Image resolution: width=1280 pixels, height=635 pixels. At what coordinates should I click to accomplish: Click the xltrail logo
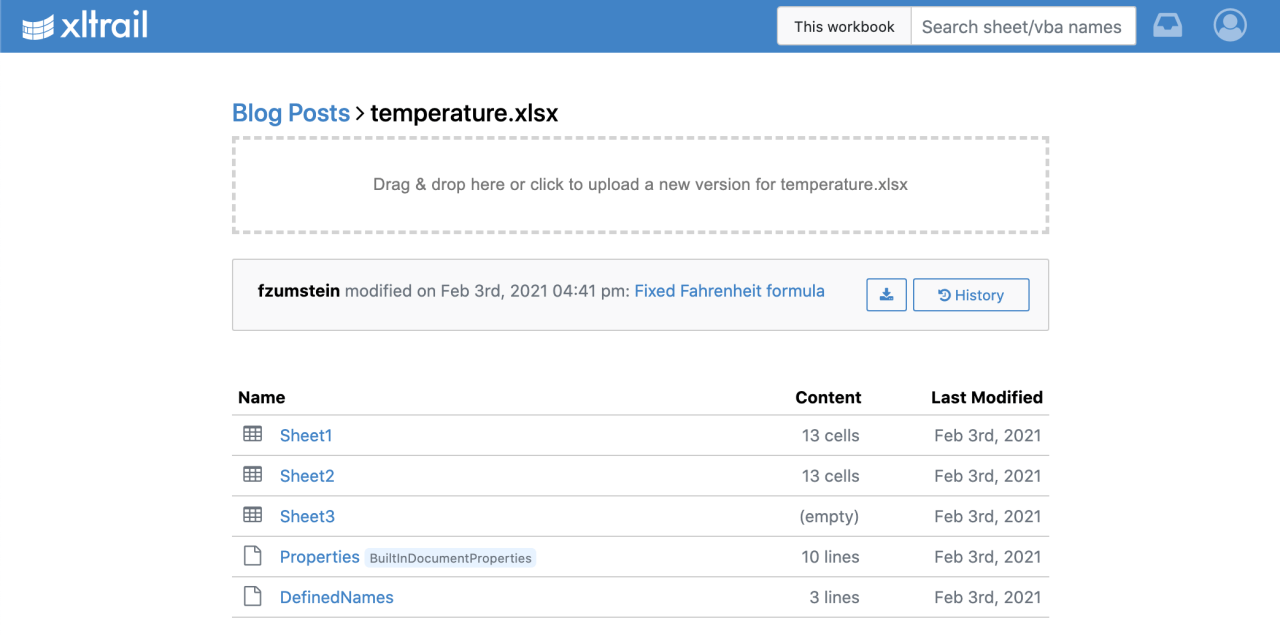(x=85, y=26)
